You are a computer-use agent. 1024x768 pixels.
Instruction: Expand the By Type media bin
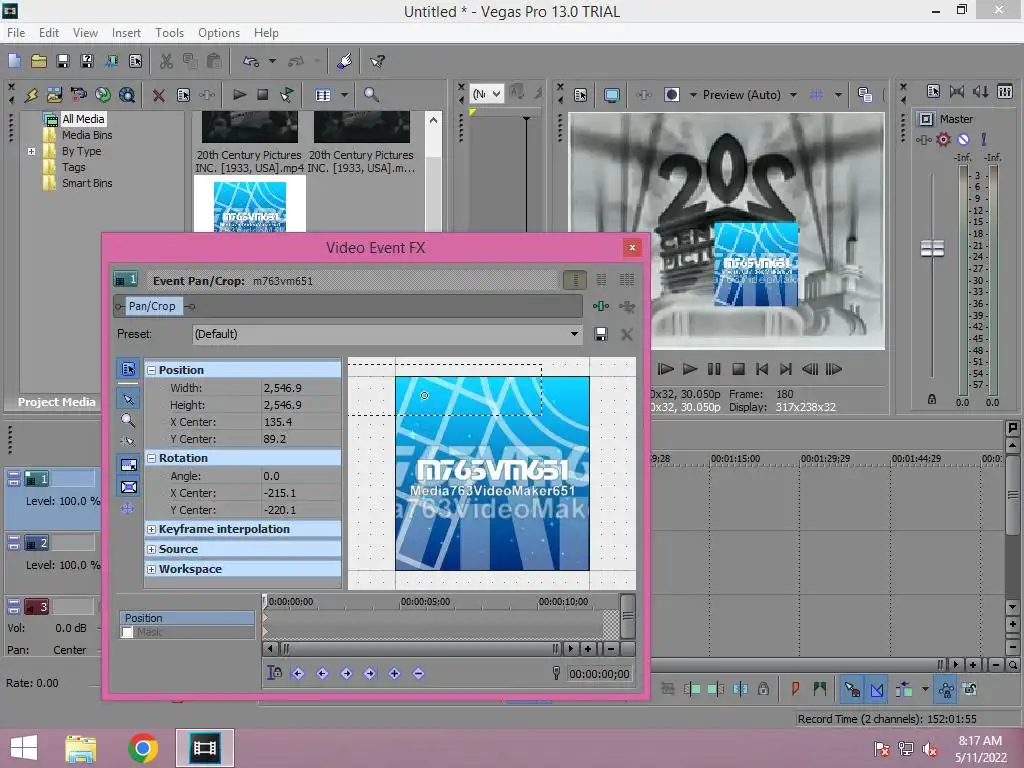pyautogui.click(x=31, y=152)
